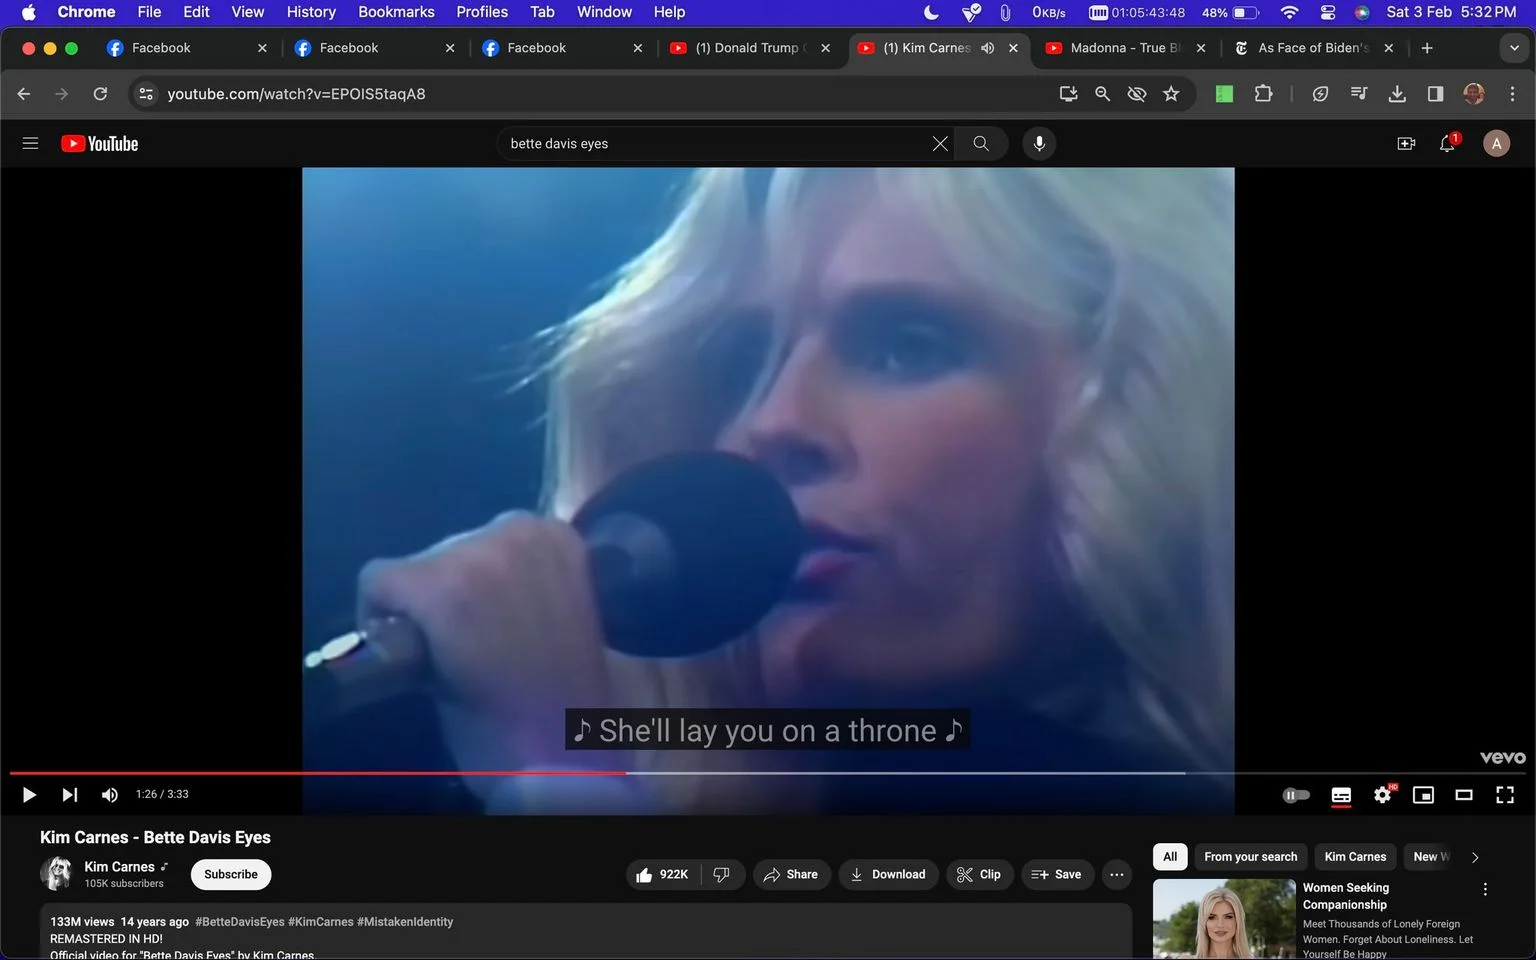This screenshot has height=960, width=1536.
Task: Open the YouTube Create video icon
Action: point(1406,144)
